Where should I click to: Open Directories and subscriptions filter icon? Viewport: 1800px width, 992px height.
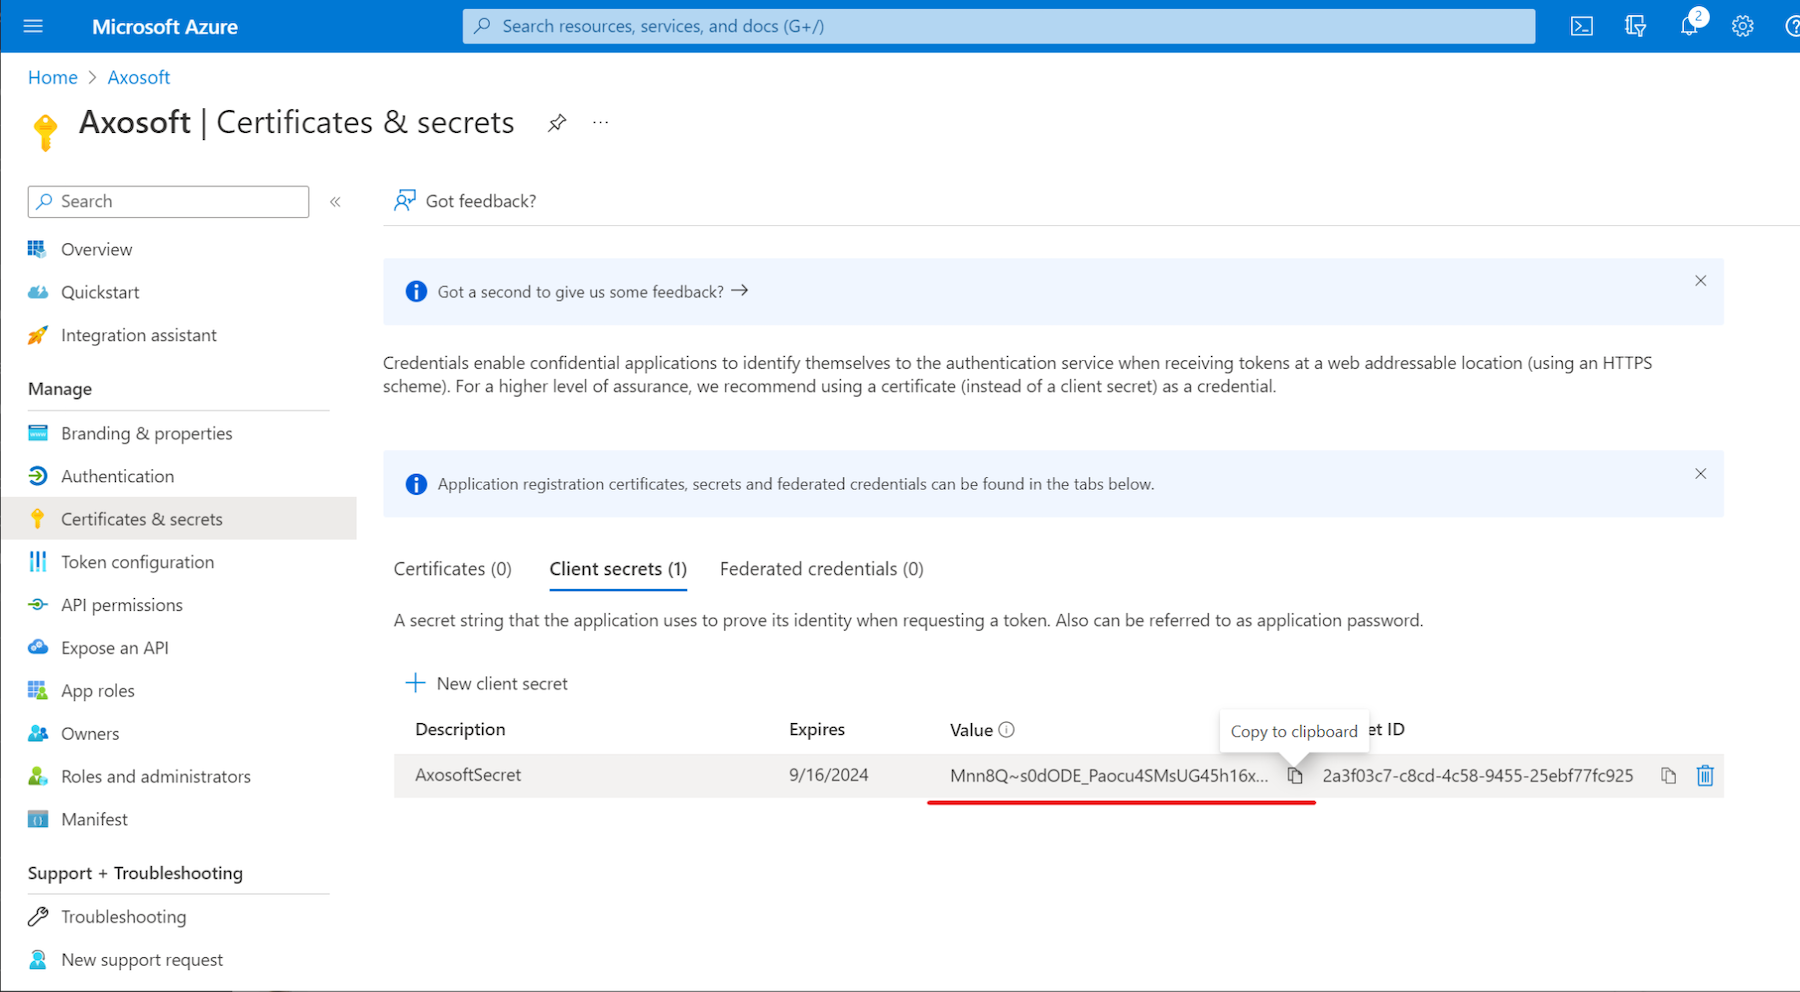click(x=1635, y=26)
